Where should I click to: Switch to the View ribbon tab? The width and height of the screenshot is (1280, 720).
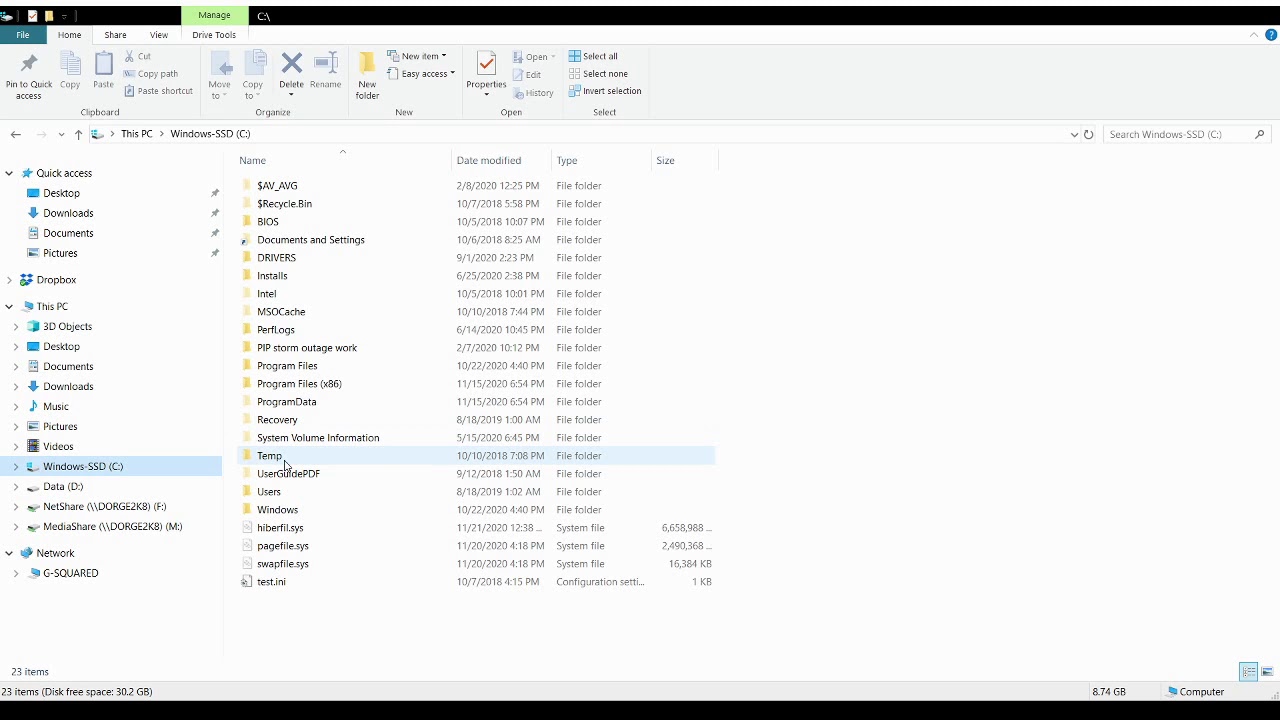point(159,35)
